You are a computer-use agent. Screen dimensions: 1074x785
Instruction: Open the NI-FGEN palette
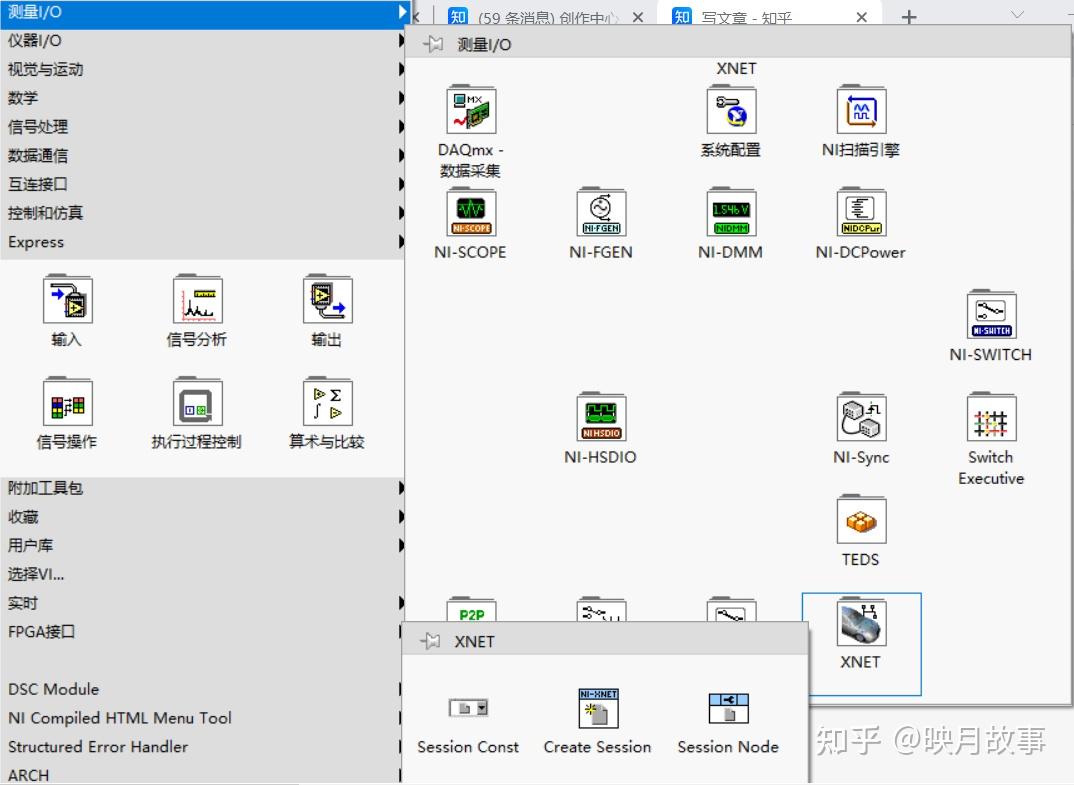600,213
